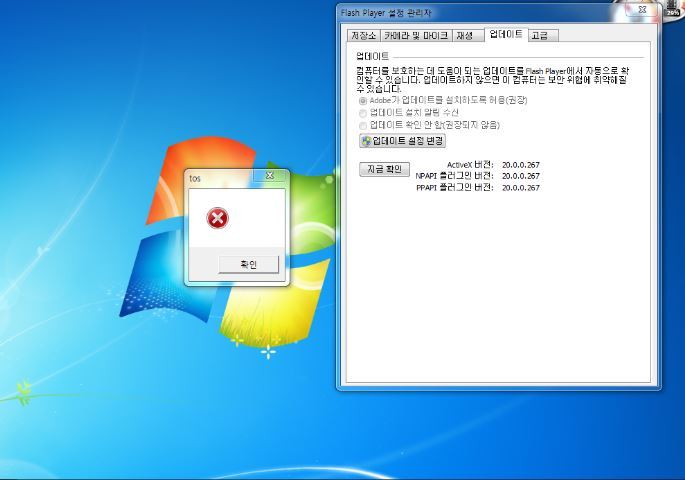This screenshot has height=480, width=685.
Task: Click the 업데이트 group heading label
Action: click(x=372, y=56)
